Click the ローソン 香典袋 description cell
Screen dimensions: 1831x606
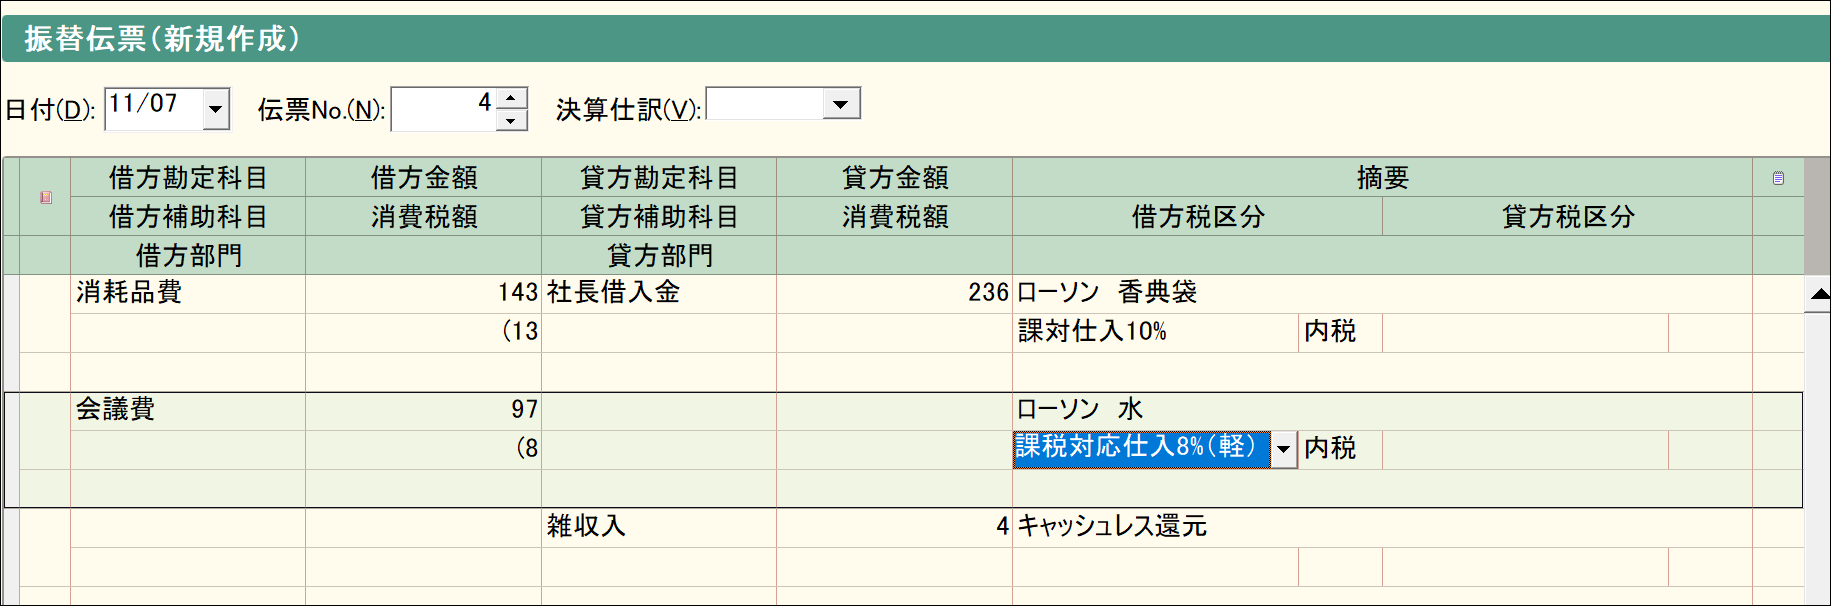(x=1383, y=293)
